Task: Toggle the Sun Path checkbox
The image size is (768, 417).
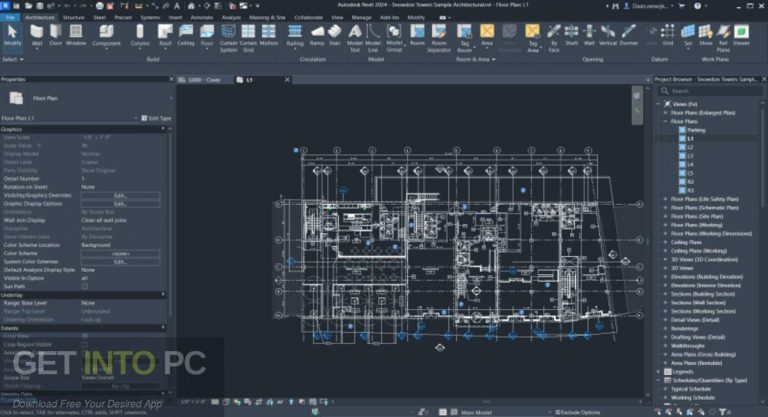Action: point(85,286)
